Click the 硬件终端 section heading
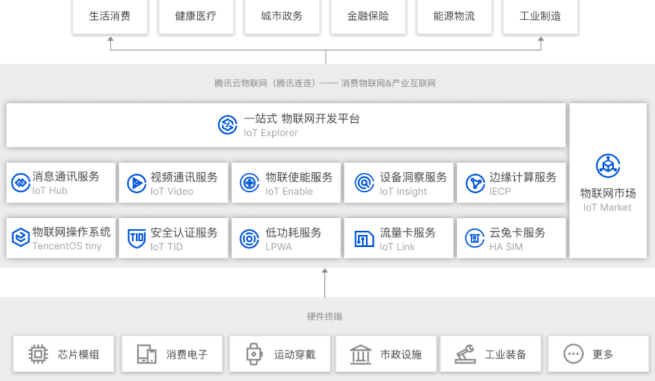The width and height of the screenshot is (655, 381). [x=325, y=317]
